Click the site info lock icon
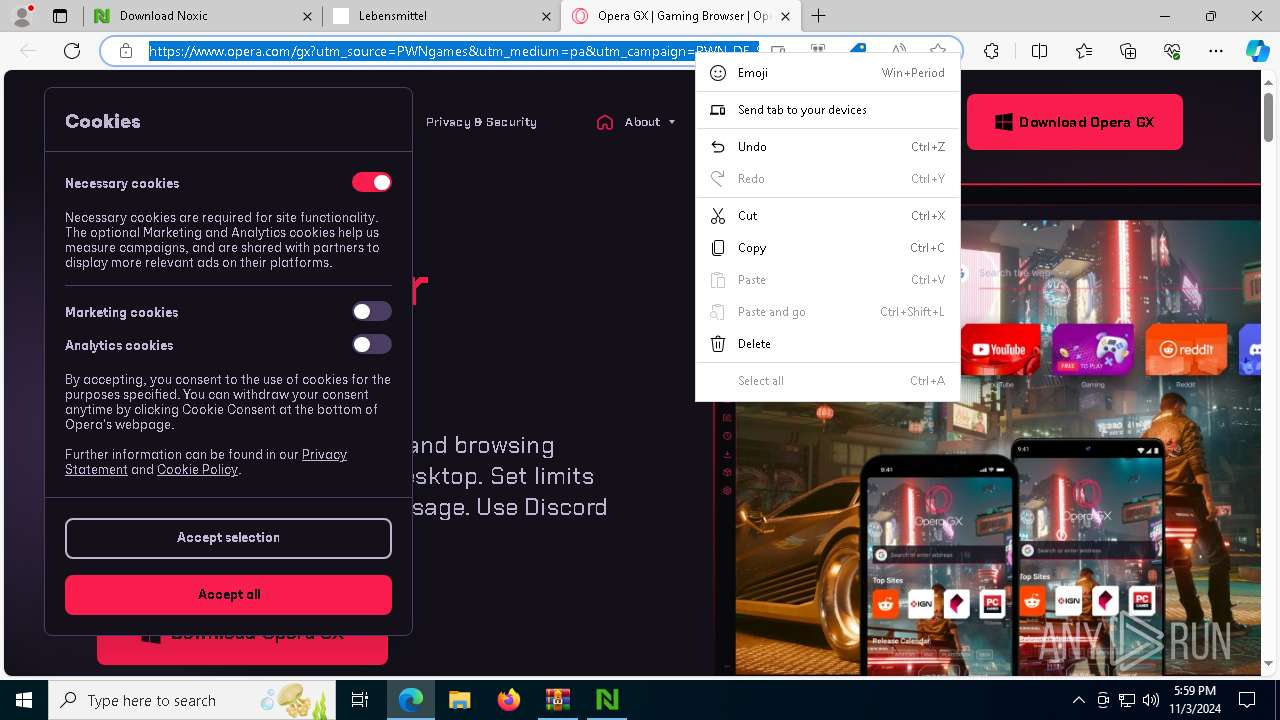1280x720 pixels. [x=126, y=51]
